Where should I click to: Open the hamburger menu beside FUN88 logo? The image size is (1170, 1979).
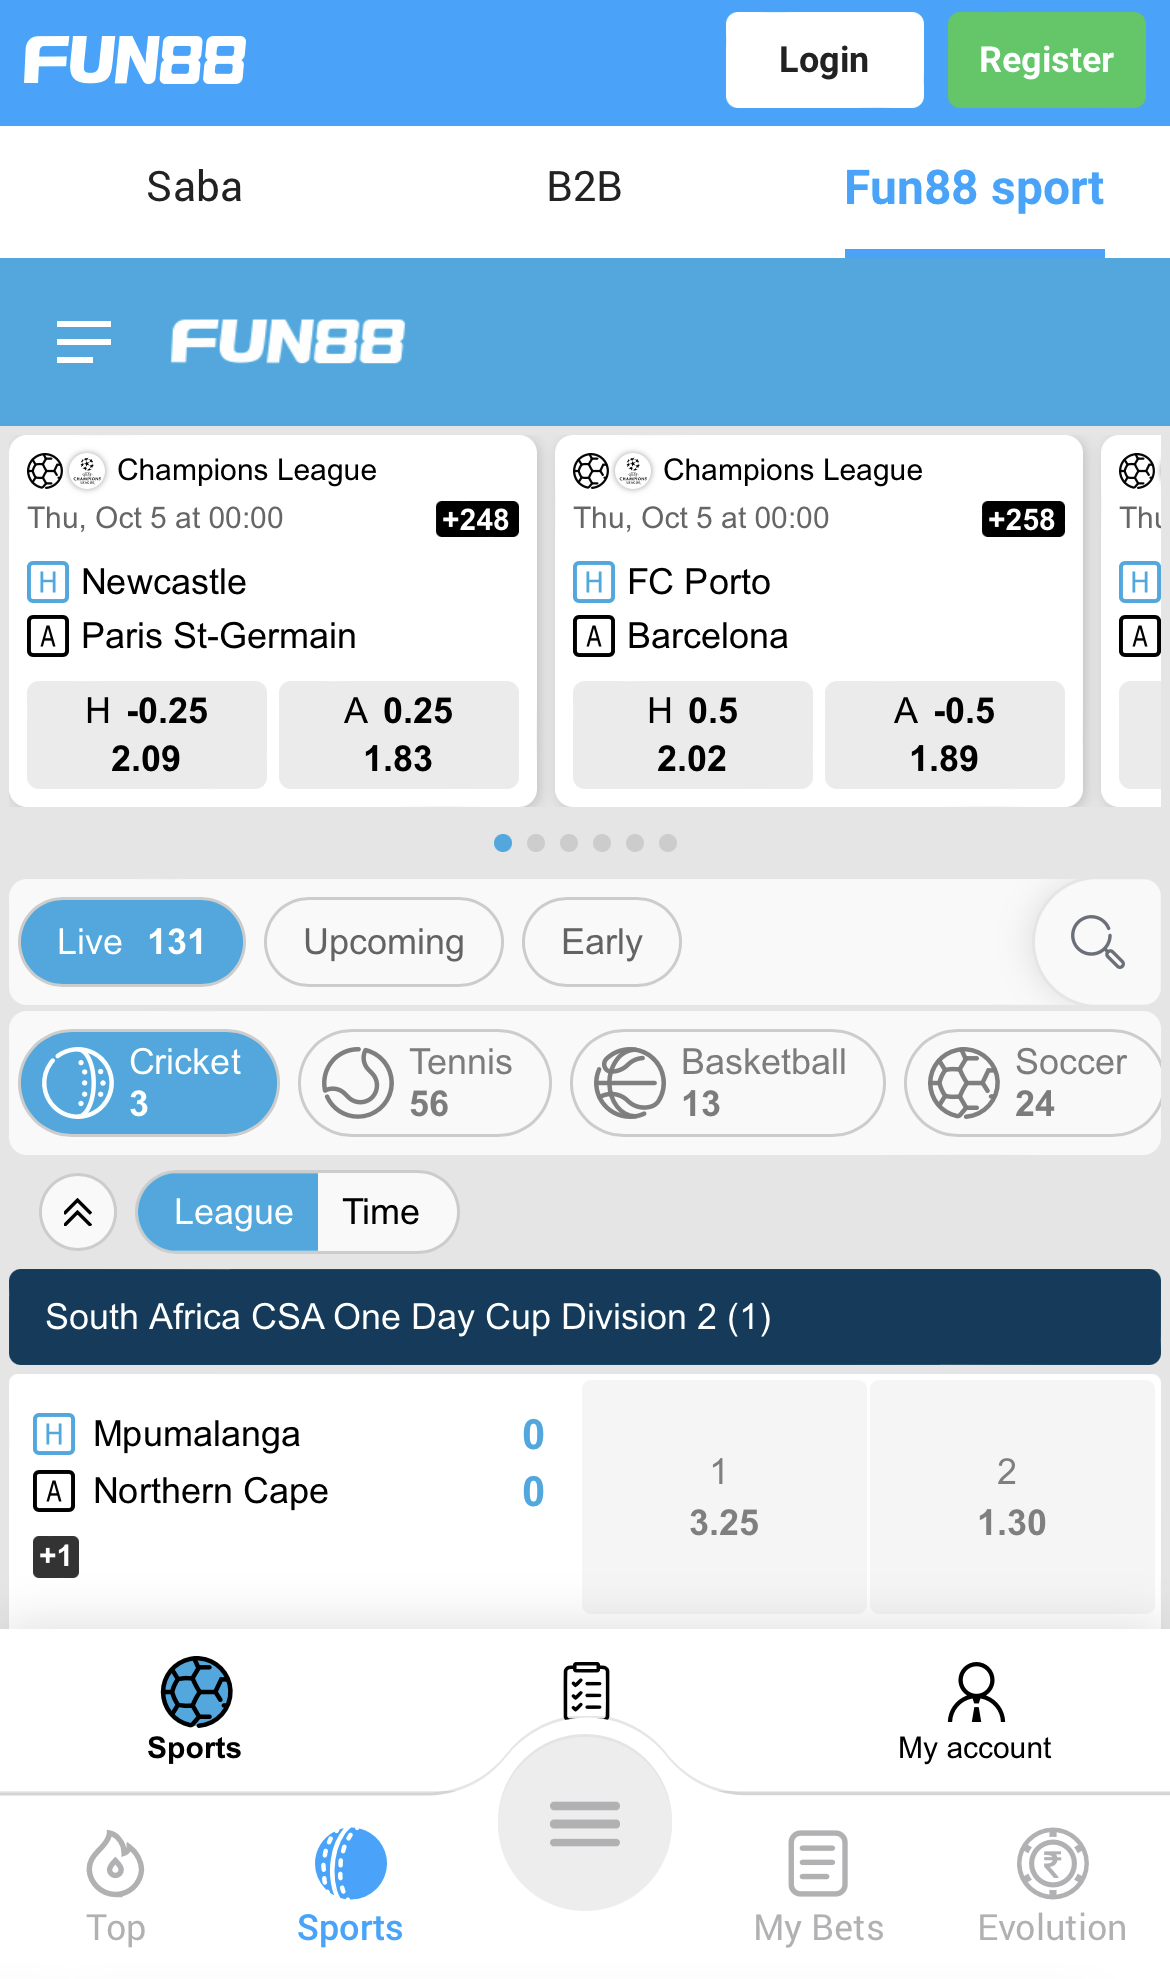tap(84, 342)
